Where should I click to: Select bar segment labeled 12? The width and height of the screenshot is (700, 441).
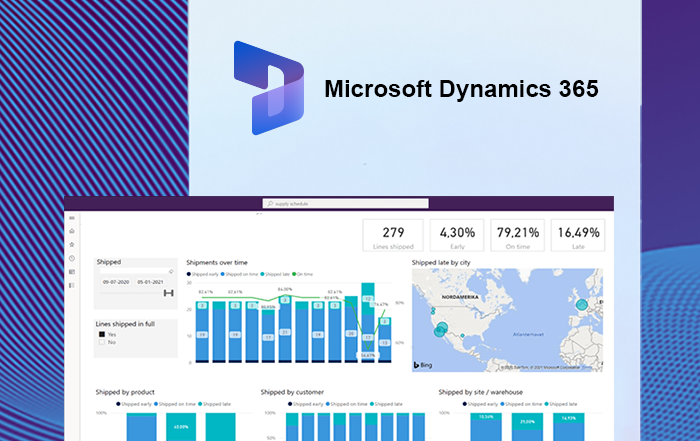(368, 299)
